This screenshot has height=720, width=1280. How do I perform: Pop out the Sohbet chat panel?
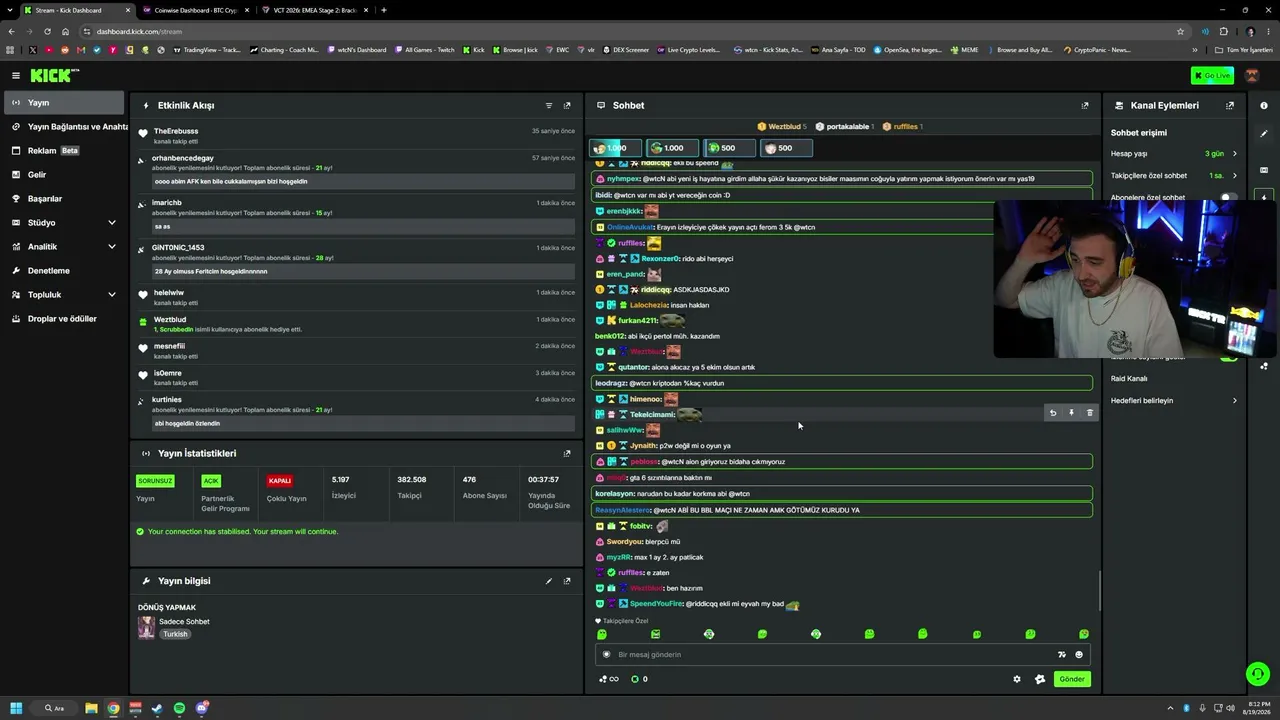(x=1085, y=105)
